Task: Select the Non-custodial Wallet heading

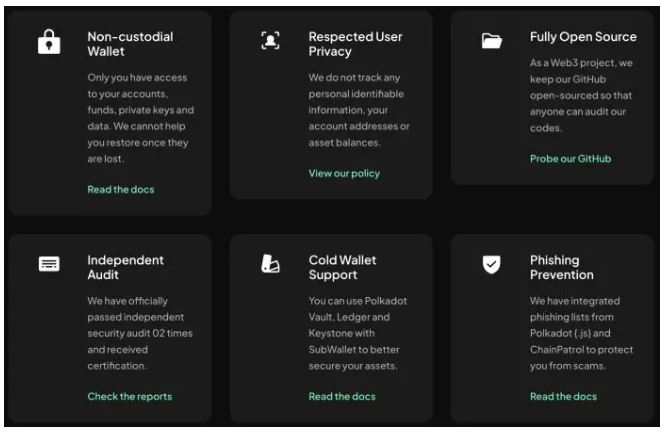Action: (x=130, y=44)
